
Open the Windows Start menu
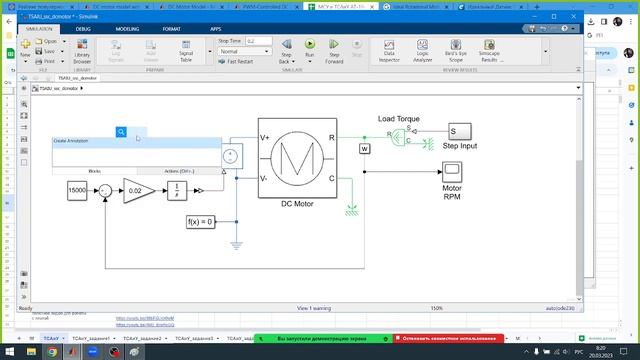point(9,351)
